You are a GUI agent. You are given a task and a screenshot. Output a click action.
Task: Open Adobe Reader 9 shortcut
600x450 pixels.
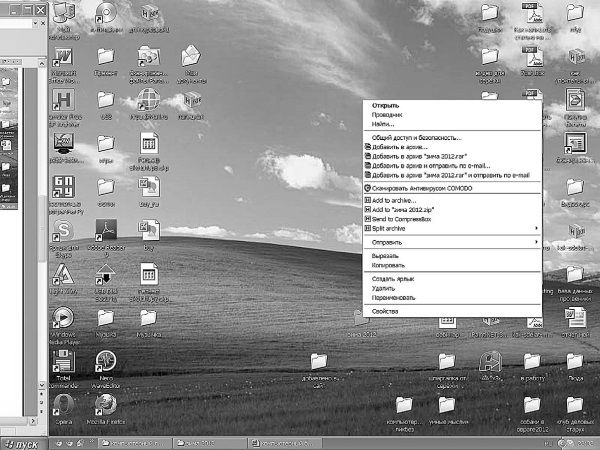coord(105,233)
